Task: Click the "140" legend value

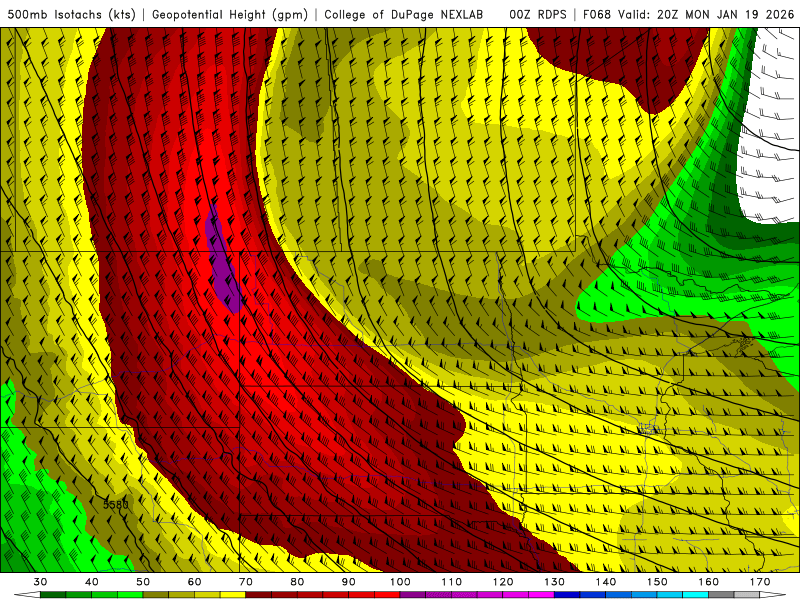Action: [606, 582]
